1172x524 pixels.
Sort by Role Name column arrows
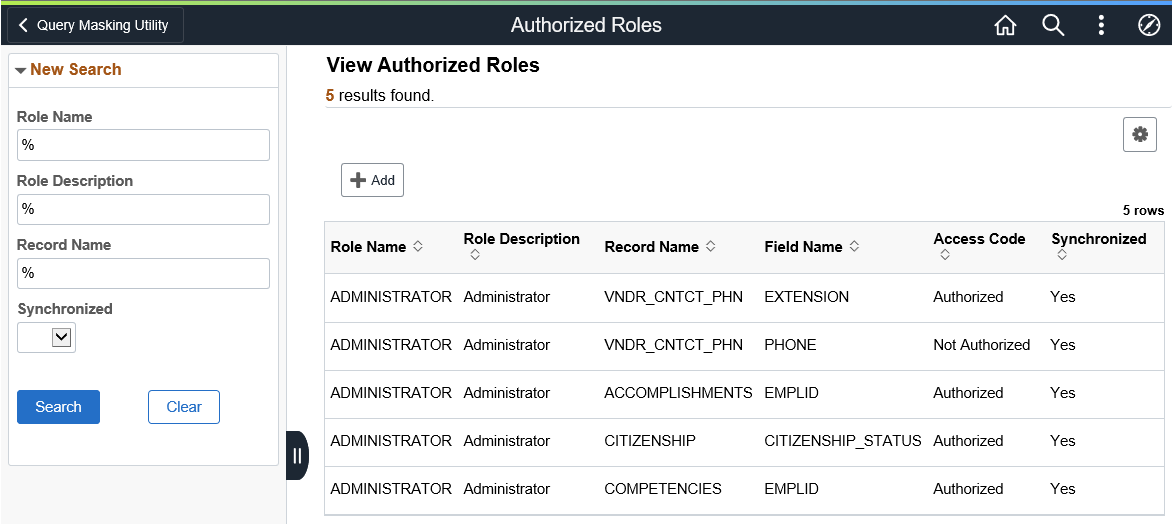point(418,247)
